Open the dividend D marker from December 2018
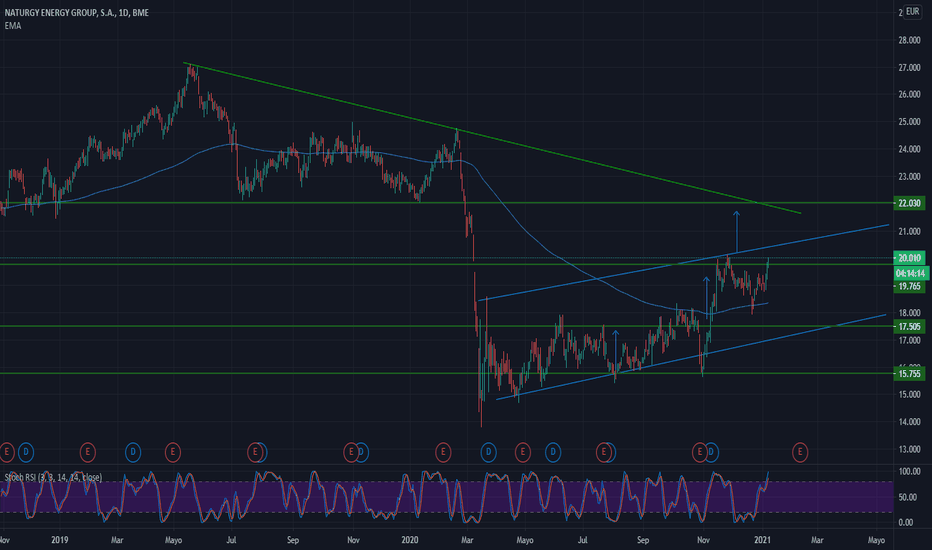The height and width of the screenshot is (550, 932). 26,452
